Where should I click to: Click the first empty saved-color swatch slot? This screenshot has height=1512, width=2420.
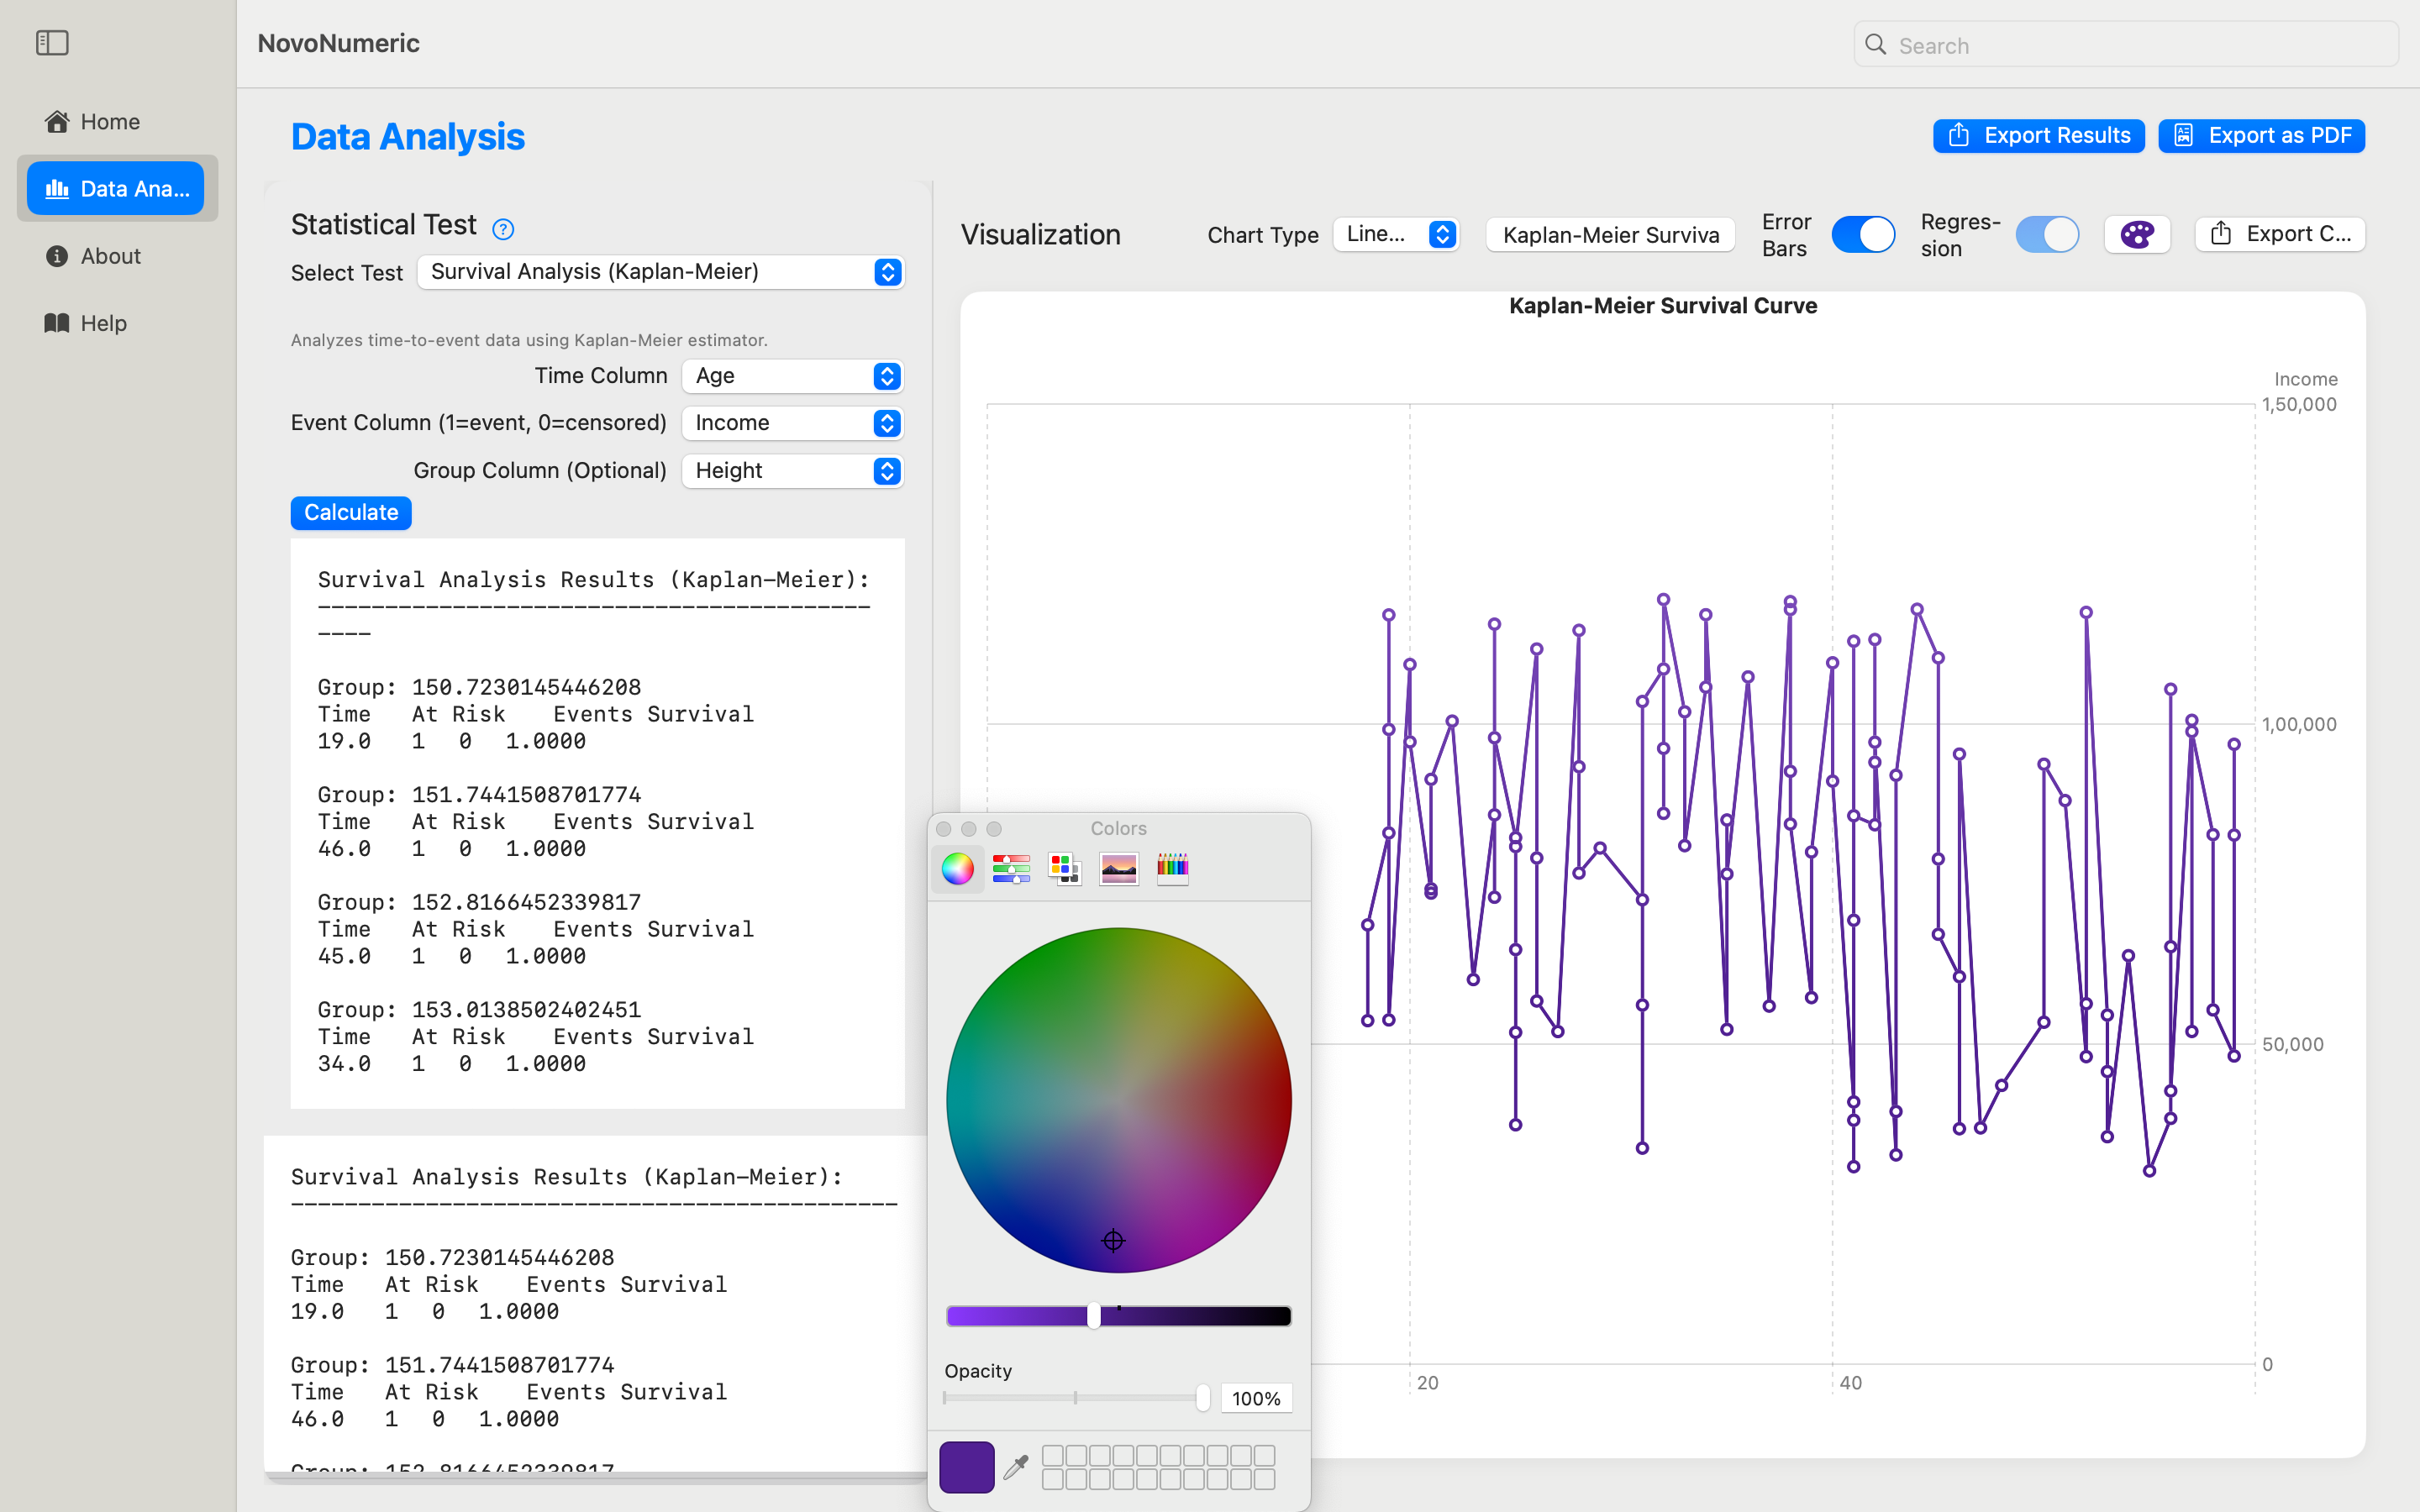tap(1052, 1455)
